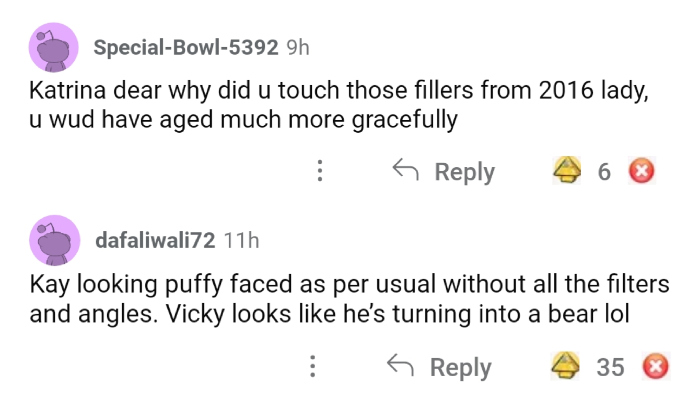
Task: Click the vote count 6
Action: click(x=604, y=172)
